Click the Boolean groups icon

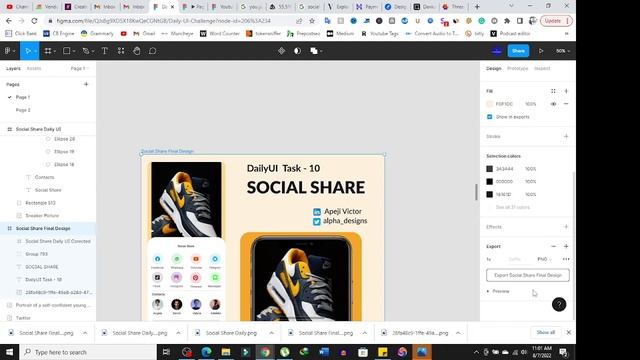313,51
